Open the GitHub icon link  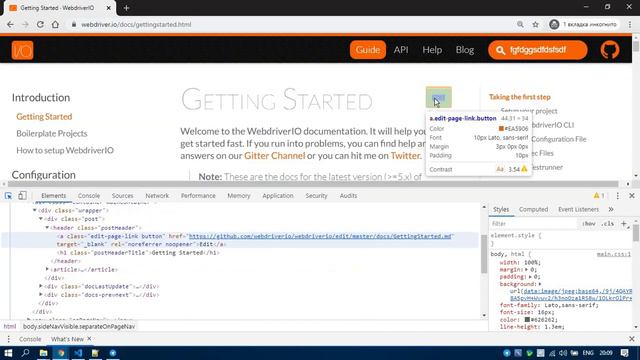point(610,50)
